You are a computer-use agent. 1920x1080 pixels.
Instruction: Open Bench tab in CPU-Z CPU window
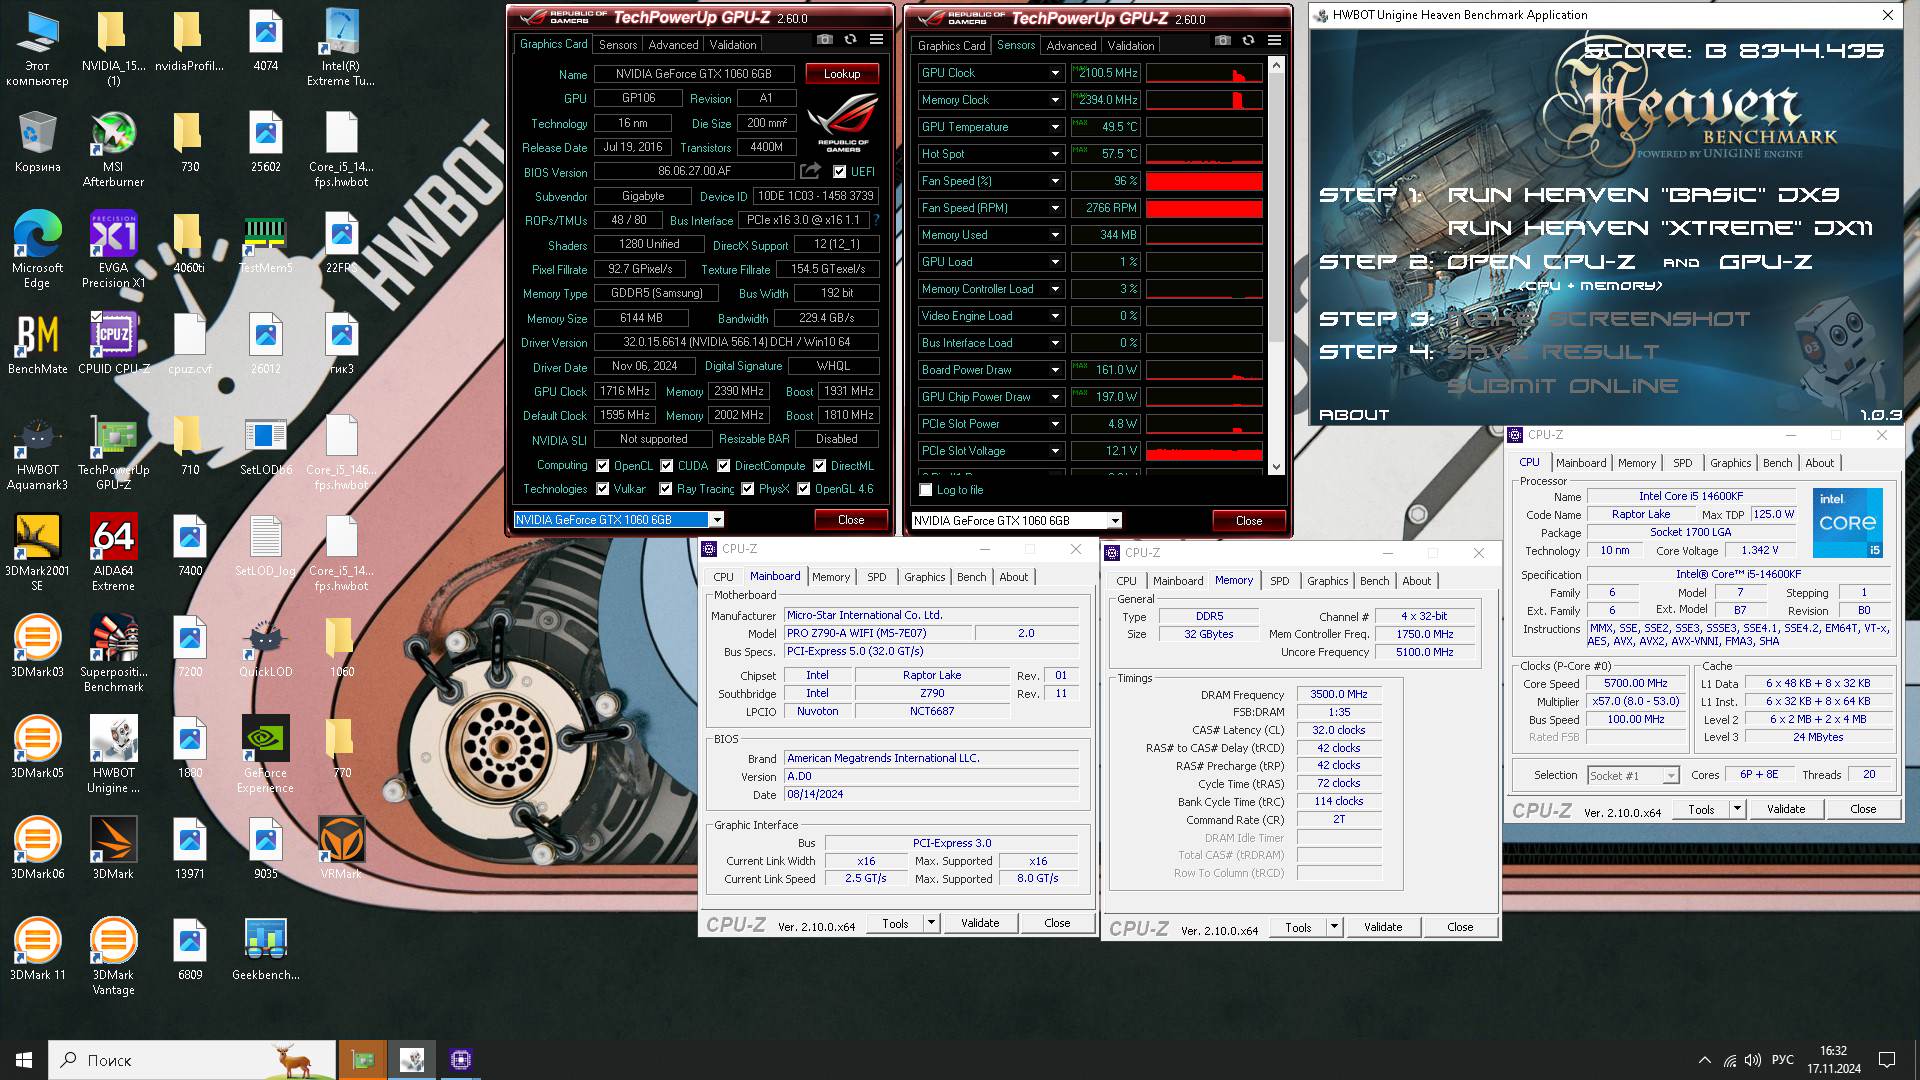point(1777,463)
